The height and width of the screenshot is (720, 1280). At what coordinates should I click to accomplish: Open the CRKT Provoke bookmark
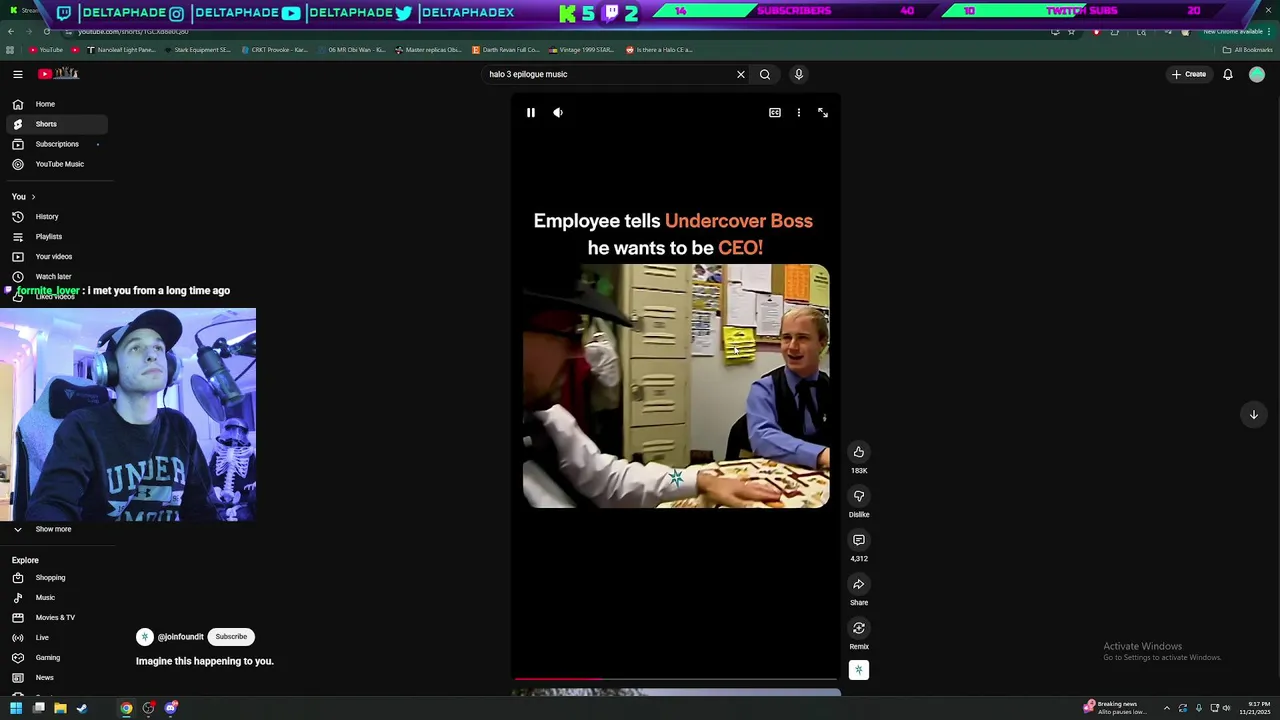click(275, 50)
